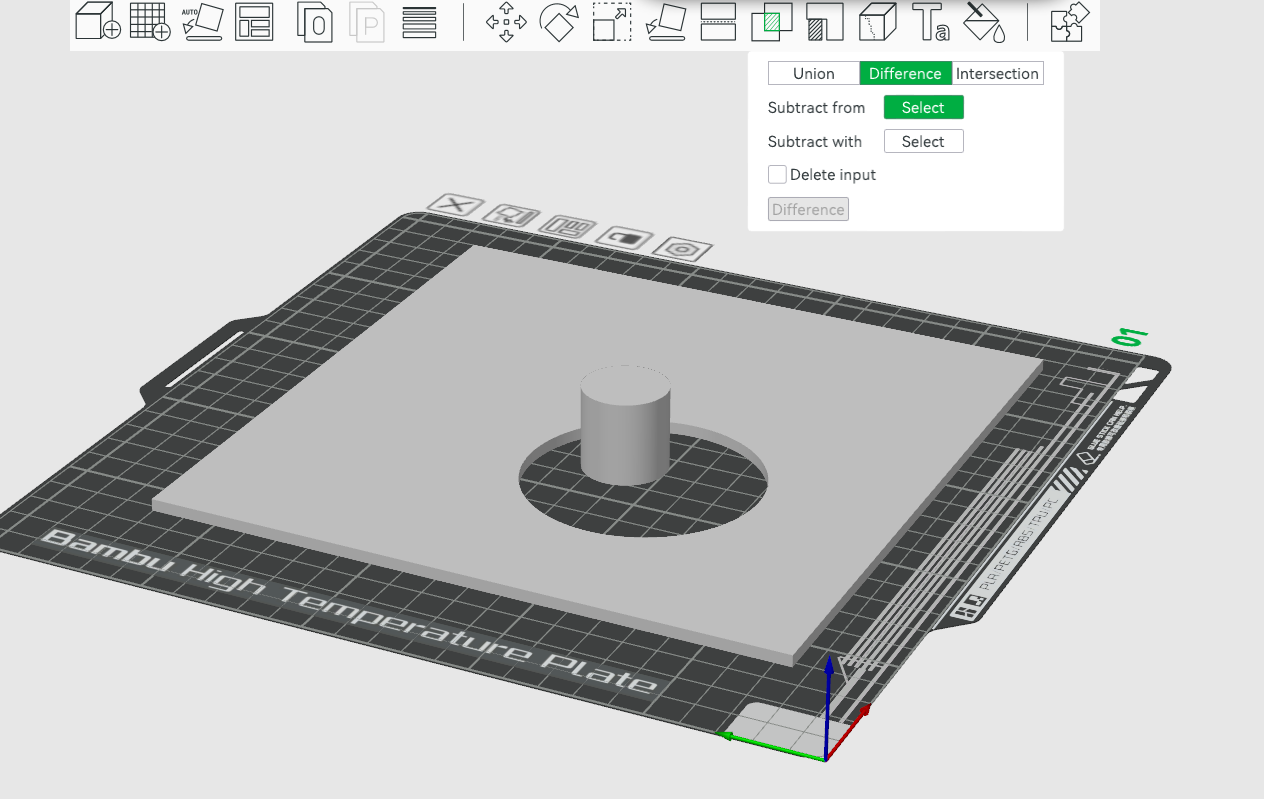Open the Color Painting tool

(983, 23)
